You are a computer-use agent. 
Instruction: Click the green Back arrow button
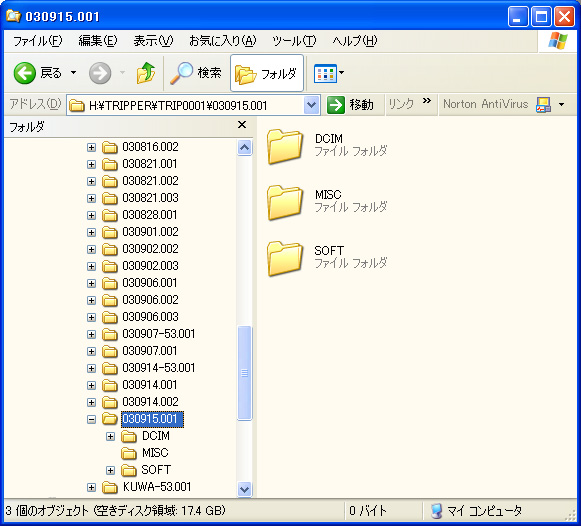pyautogui.click(x=24, y=73)
